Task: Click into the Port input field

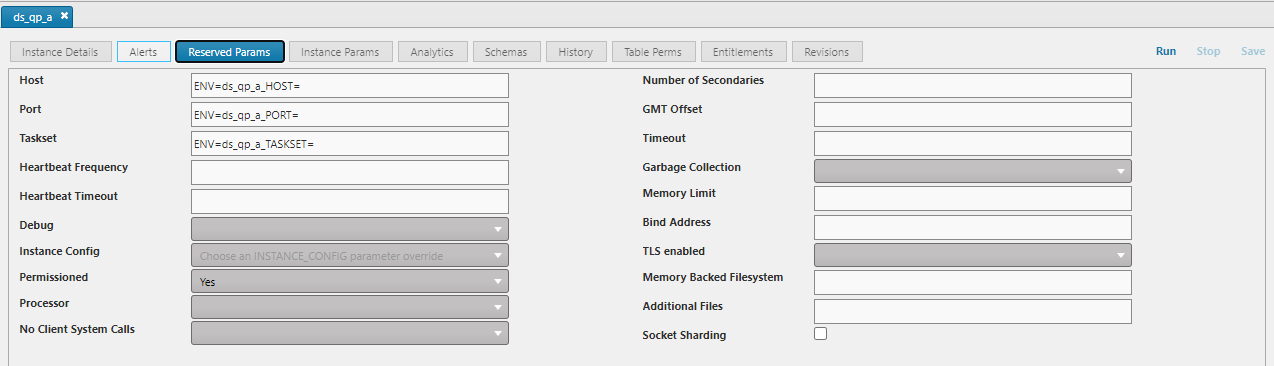Action: (350, 114)
